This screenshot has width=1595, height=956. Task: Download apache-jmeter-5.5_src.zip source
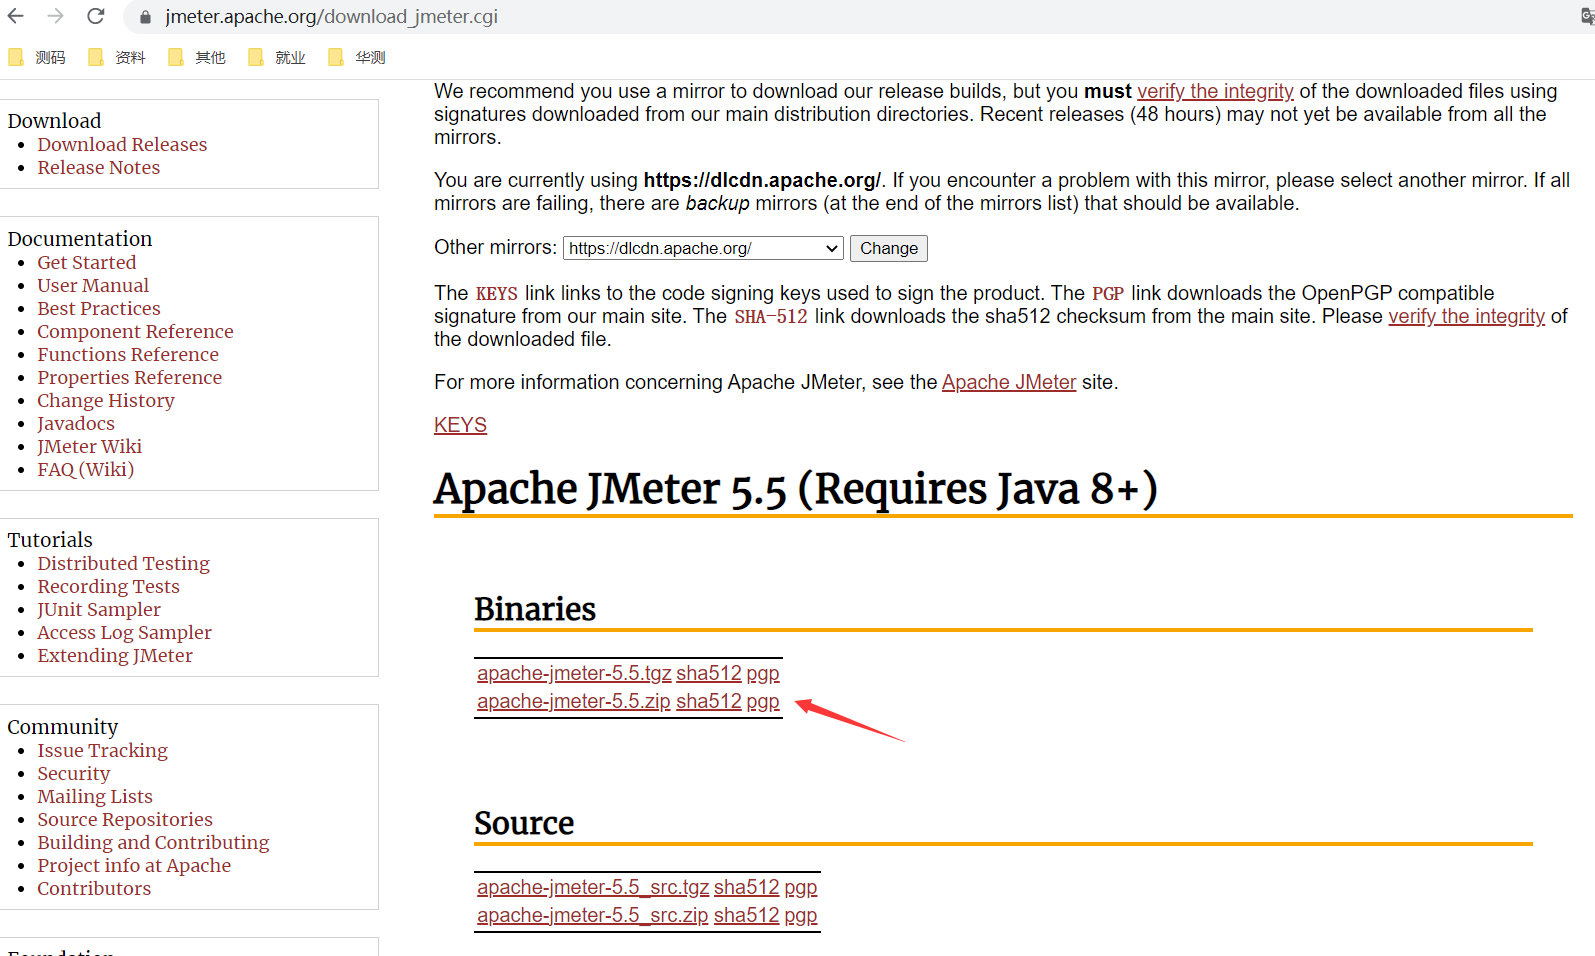(x=592, y=915)
